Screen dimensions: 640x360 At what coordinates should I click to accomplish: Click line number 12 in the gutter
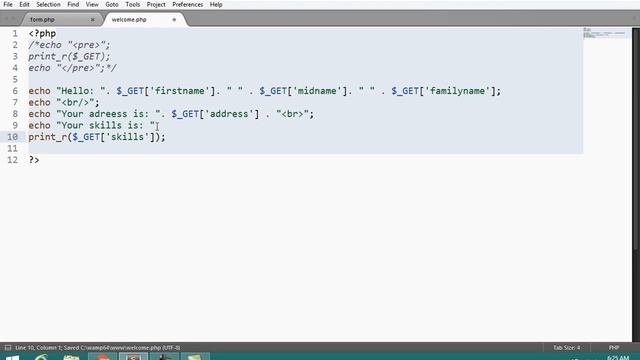pos(12,160)
